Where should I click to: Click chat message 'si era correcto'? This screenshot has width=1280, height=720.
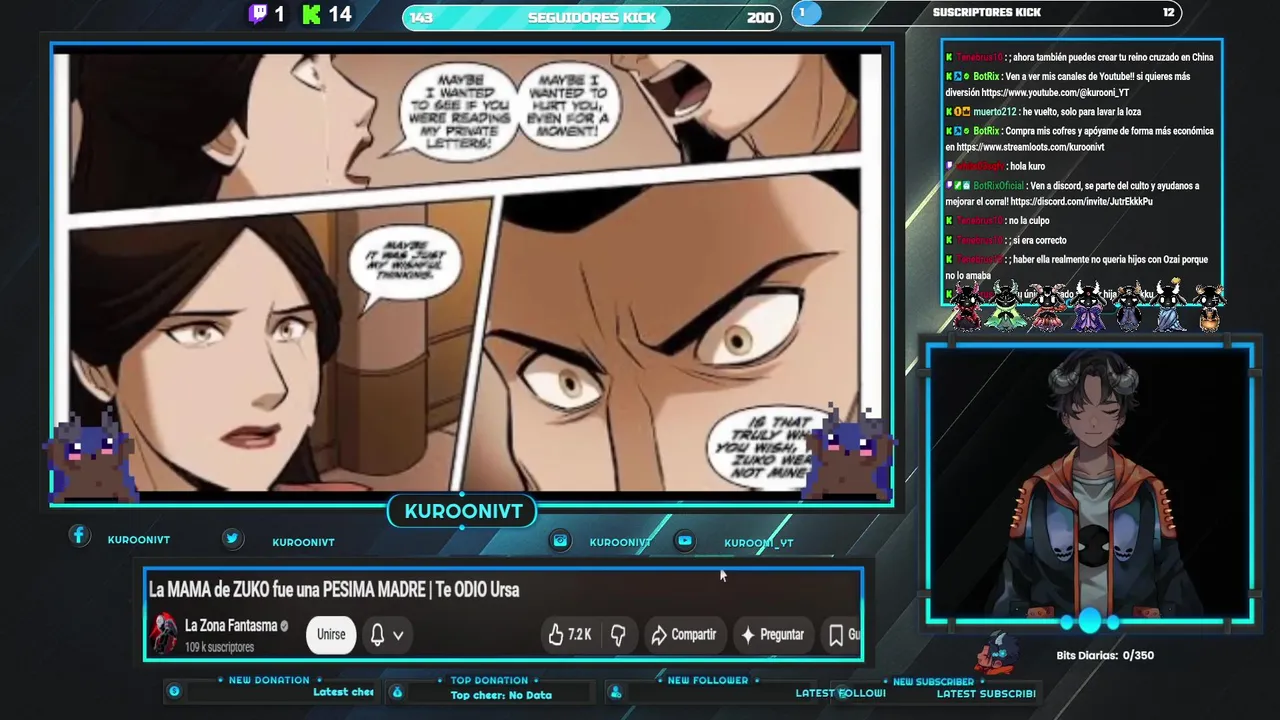[1038, 240]
